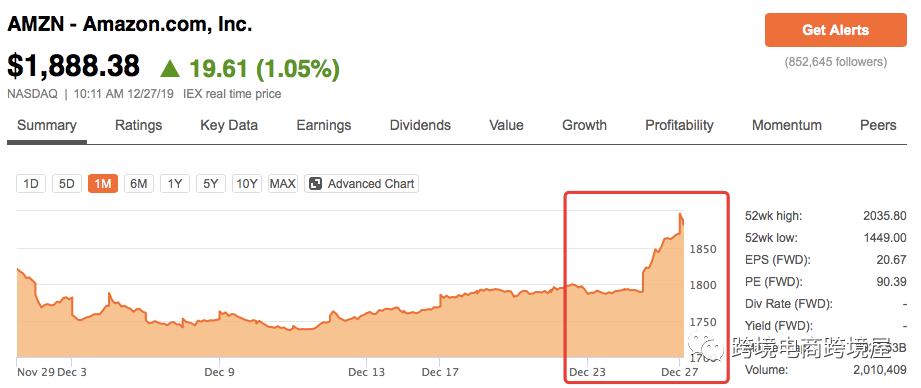Viewport: 921px width, 388px height.
Task: Click the Advanced Chart expand icon
Action: point(315,184)
